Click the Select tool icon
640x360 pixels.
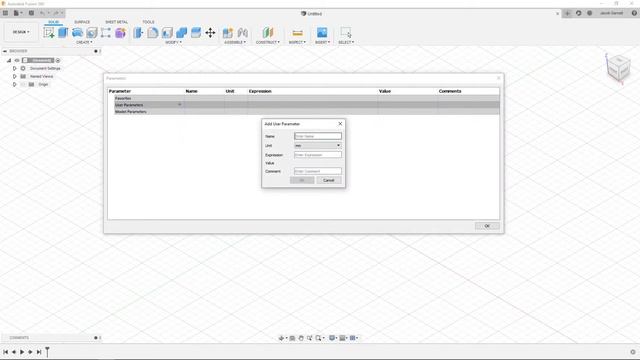(346, 33)
